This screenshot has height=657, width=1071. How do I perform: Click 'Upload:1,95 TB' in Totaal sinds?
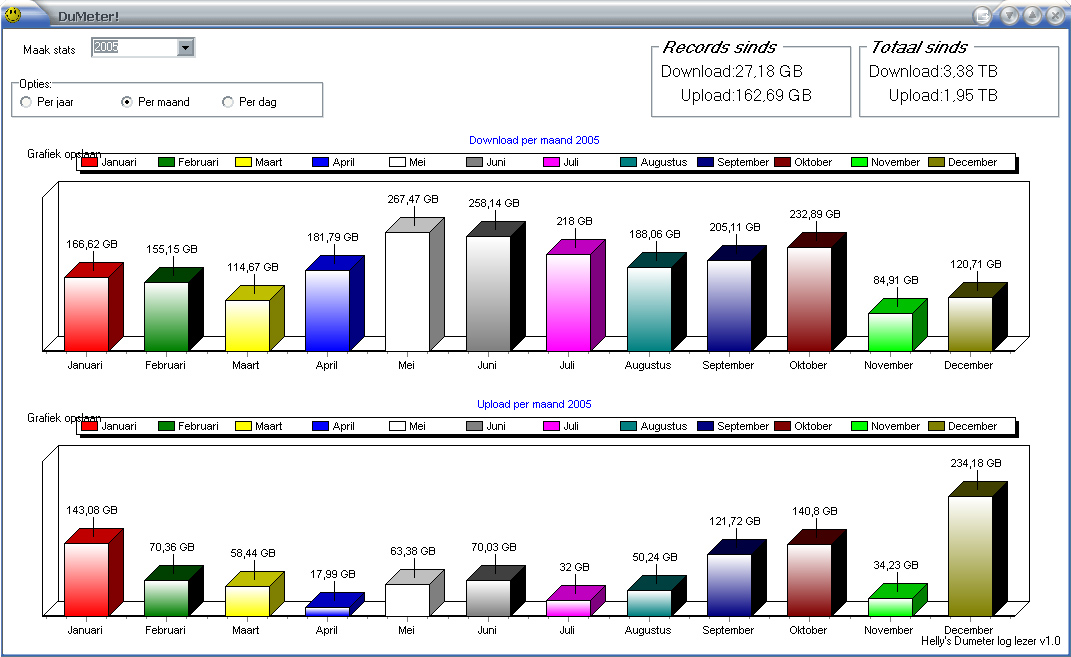coord(943,96)
